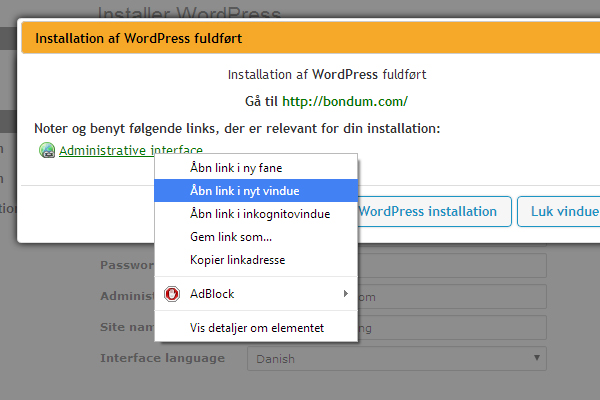The height and width of the screenshot is (400, 600).
Task: Focus the Site name input field
Action: pos(452,327)
